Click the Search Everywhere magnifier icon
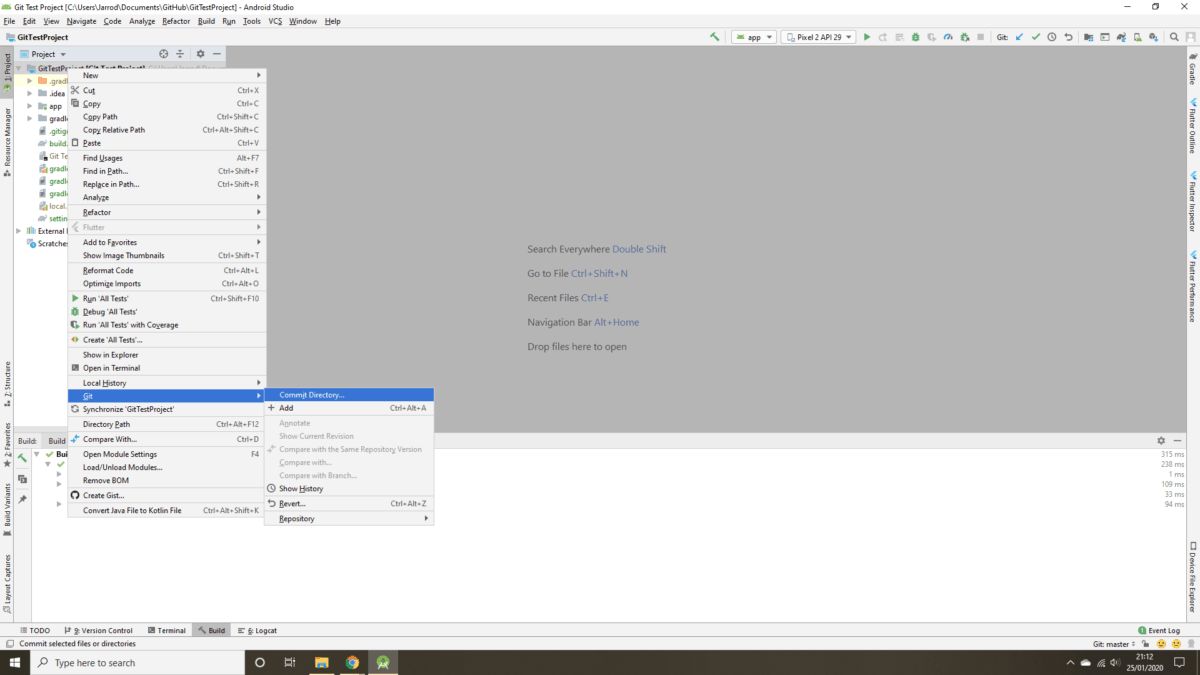The height and width of the screenshot is (675, 1200). pyautogui.click(x=1173, y=36)
